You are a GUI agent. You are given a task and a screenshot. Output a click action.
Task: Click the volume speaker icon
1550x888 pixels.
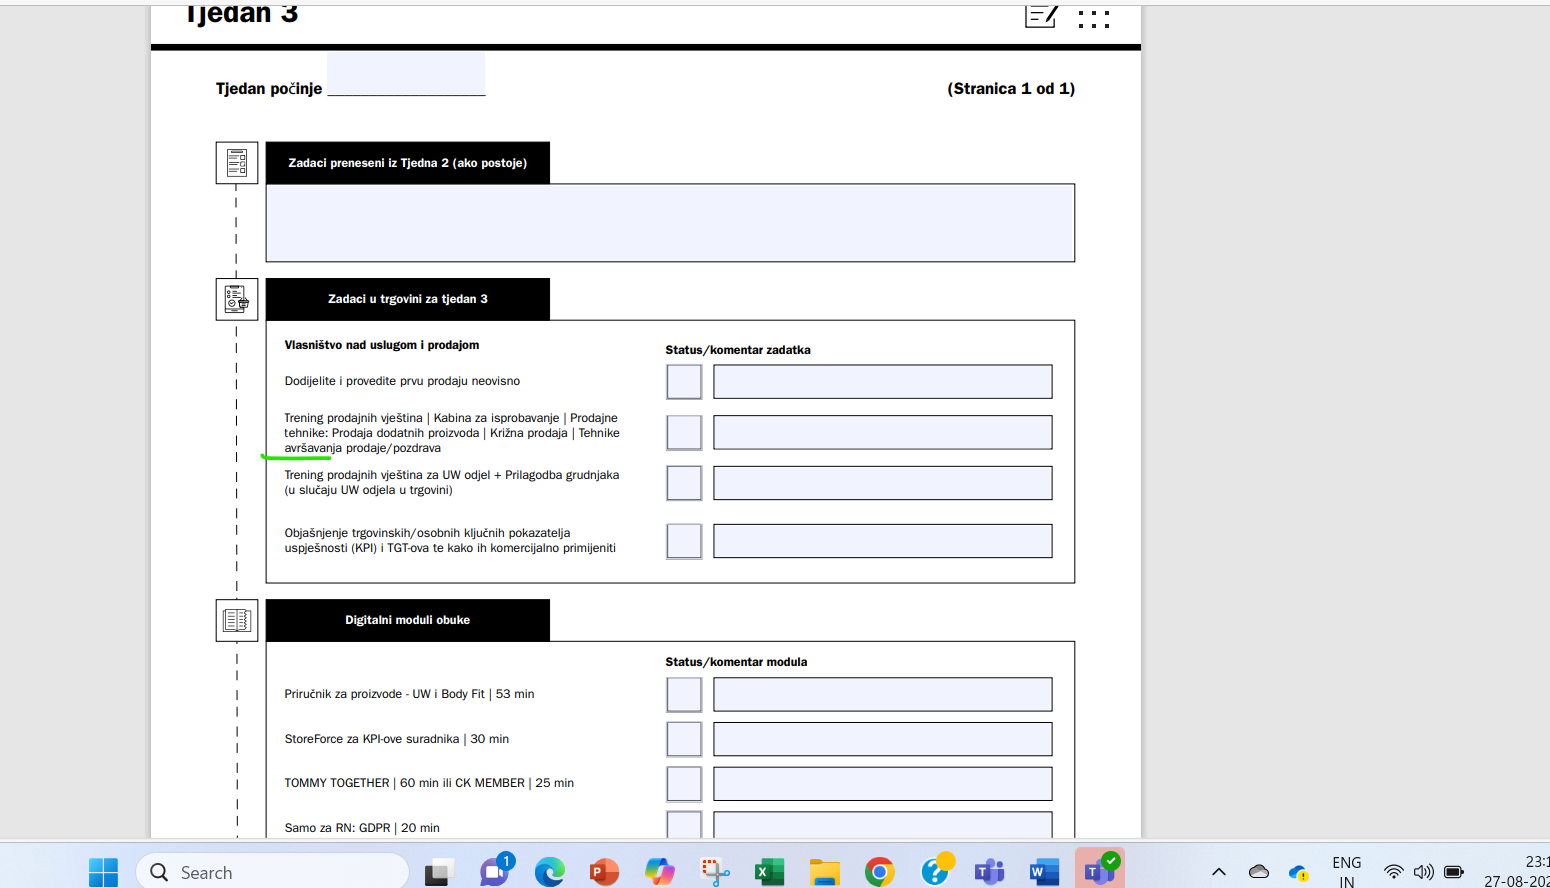coord(1423,872)
